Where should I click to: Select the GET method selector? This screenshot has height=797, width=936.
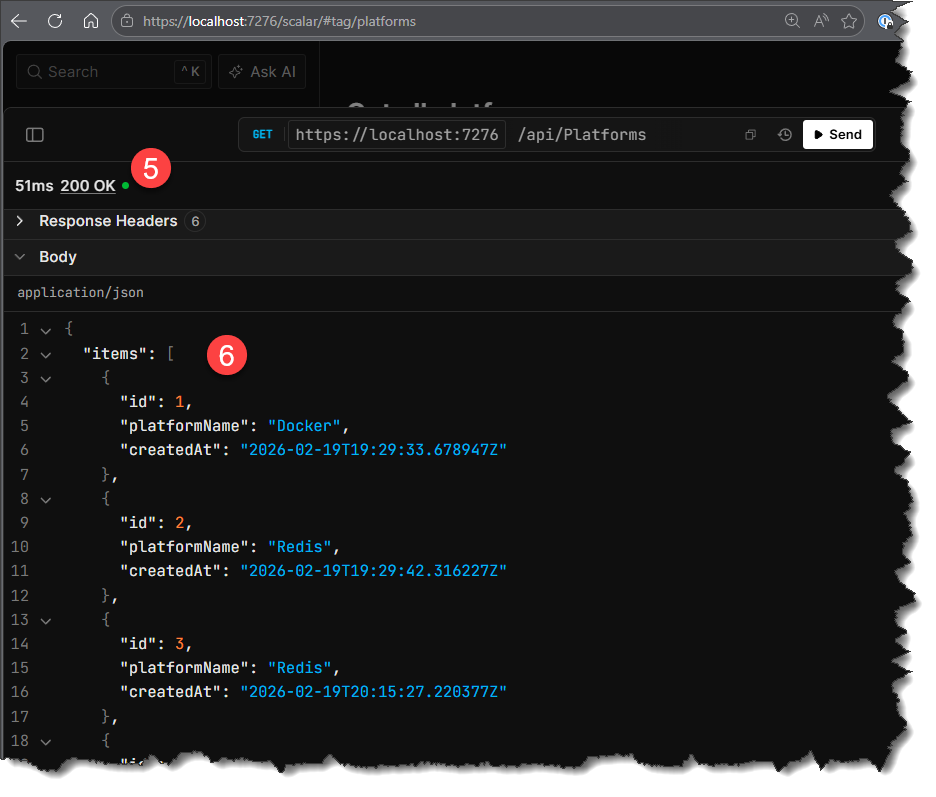tap(262, 135)
